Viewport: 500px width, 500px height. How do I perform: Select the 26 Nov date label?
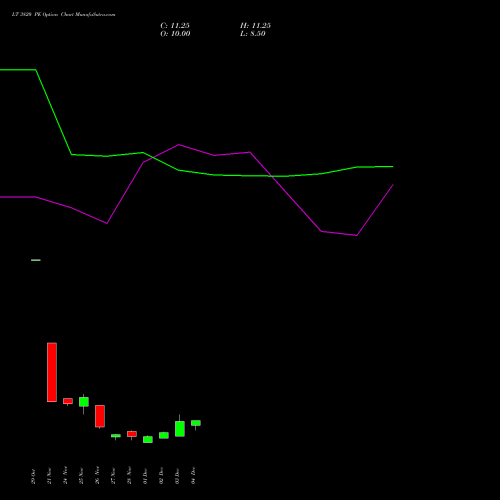(97, 475)
